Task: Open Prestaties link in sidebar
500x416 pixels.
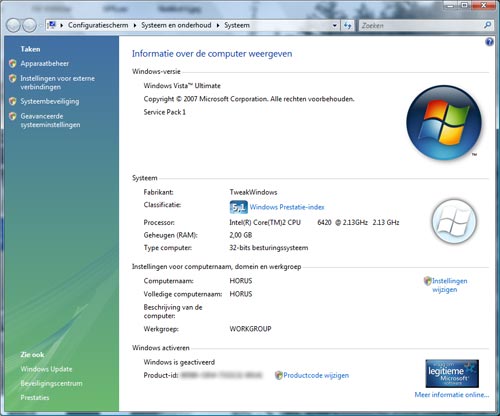Action: tap(35, 397)
